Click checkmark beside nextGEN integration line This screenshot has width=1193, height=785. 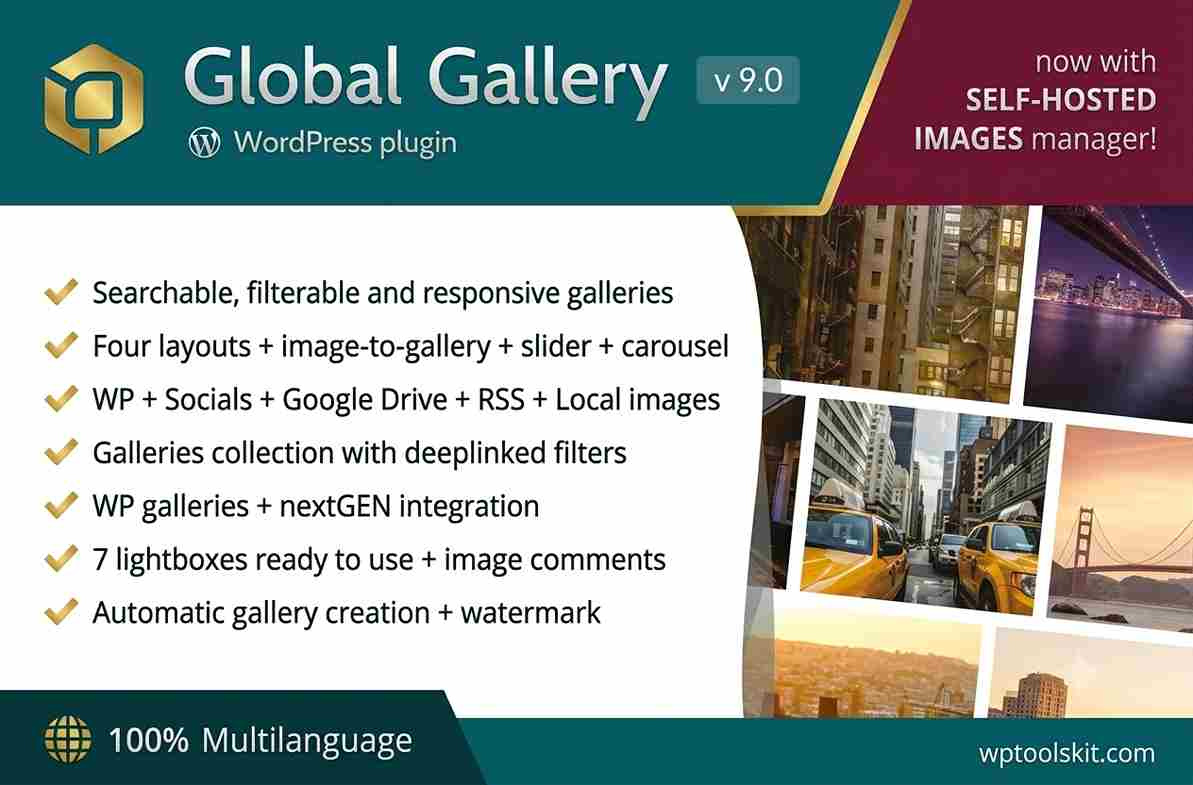point(61,504)
